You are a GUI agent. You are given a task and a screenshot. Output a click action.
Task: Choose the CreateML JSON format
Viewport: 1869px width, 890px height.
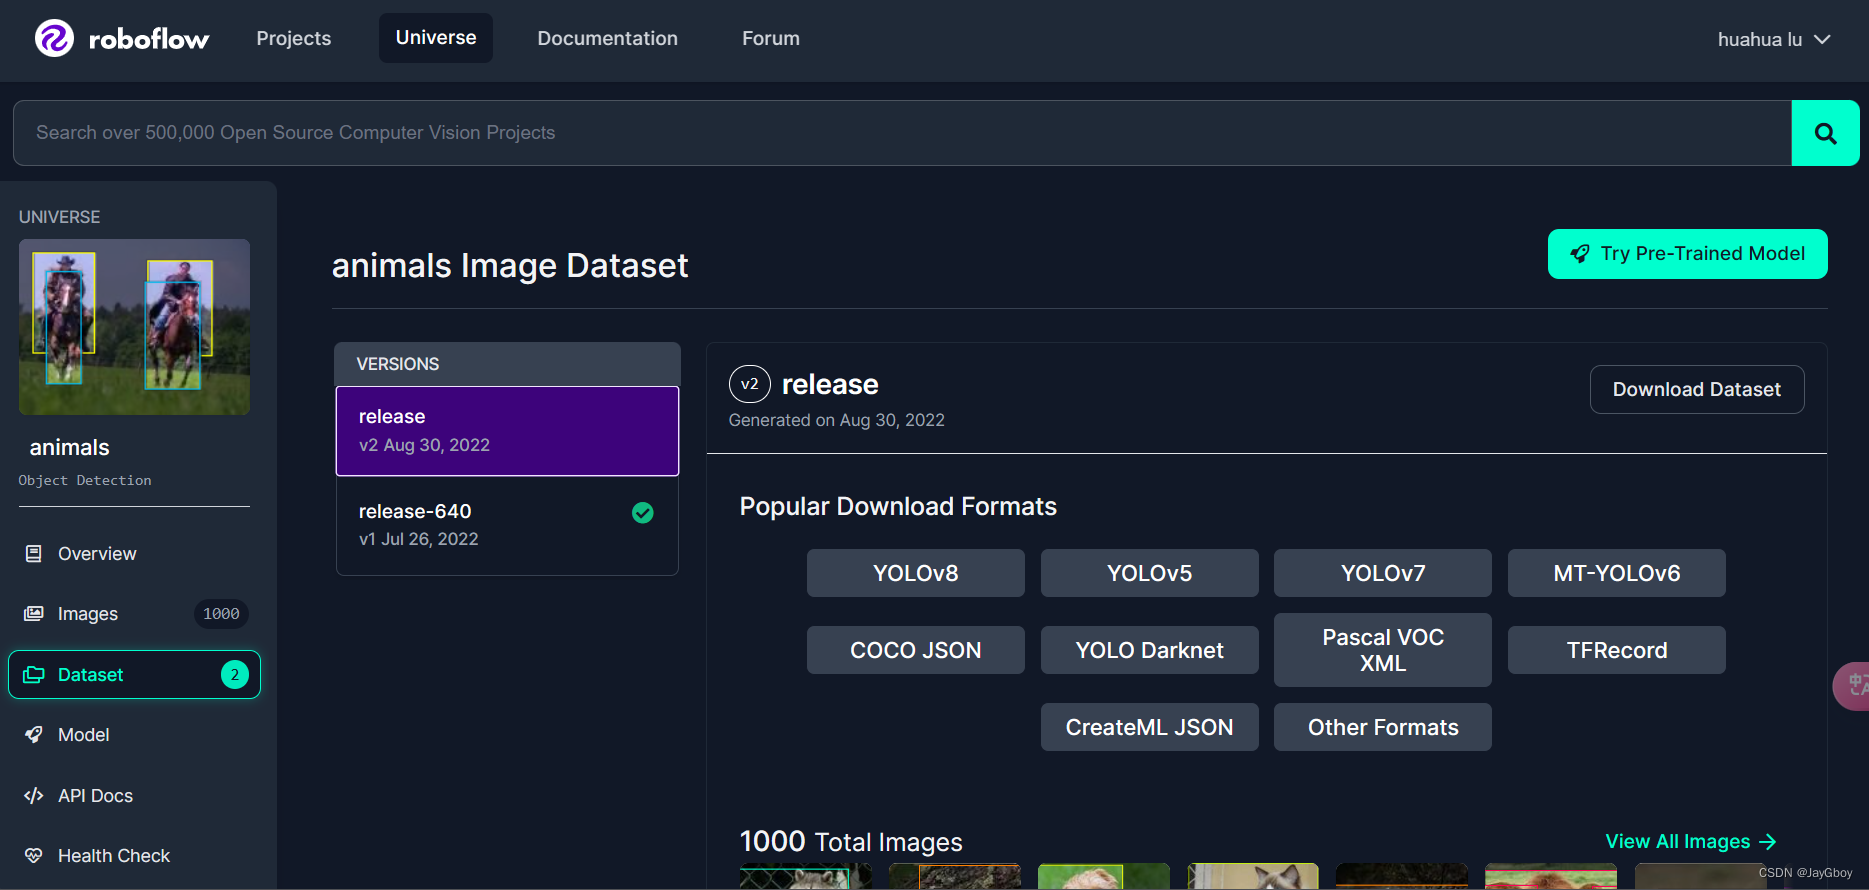[x=1150, y=727]
